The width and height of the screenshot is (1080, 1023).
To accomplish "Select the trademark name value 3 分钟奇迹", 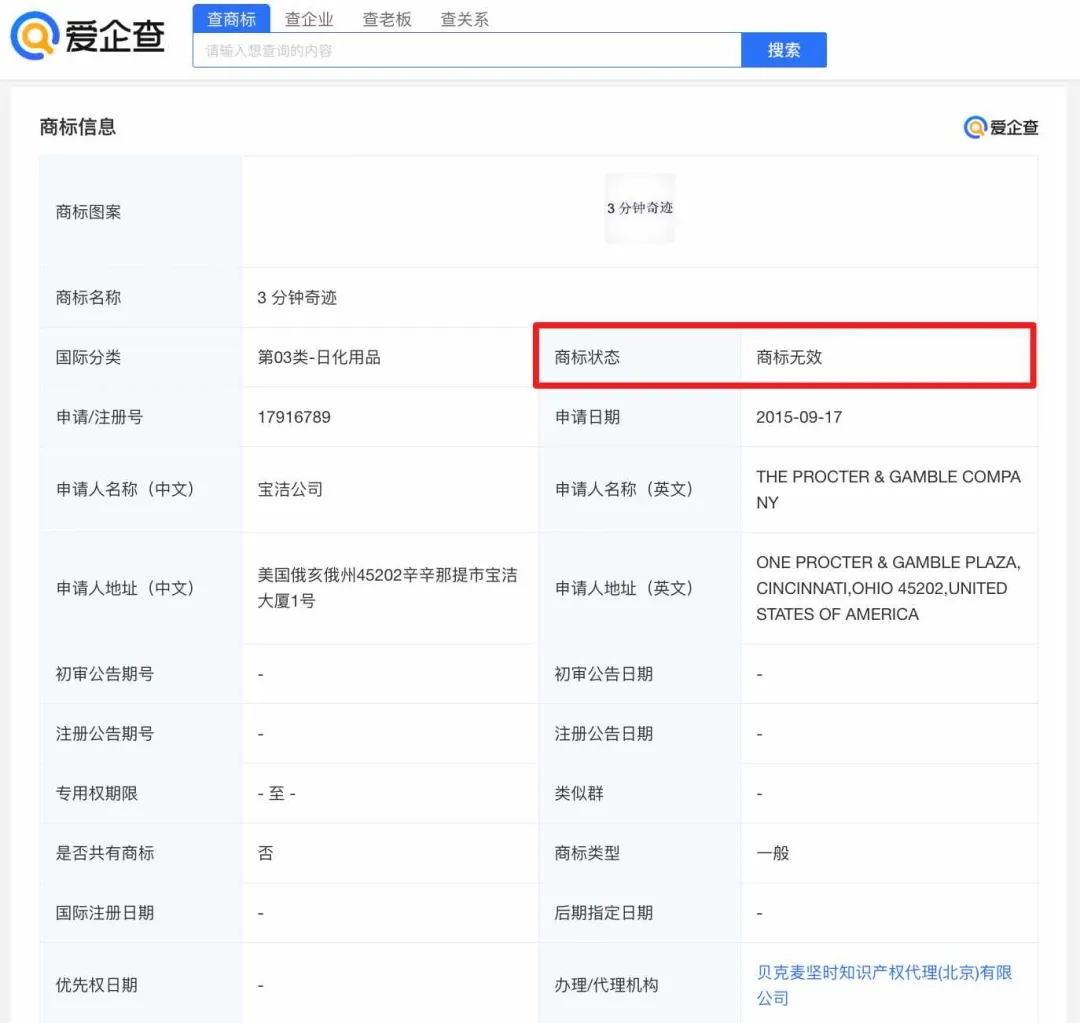I will point(297,298).
